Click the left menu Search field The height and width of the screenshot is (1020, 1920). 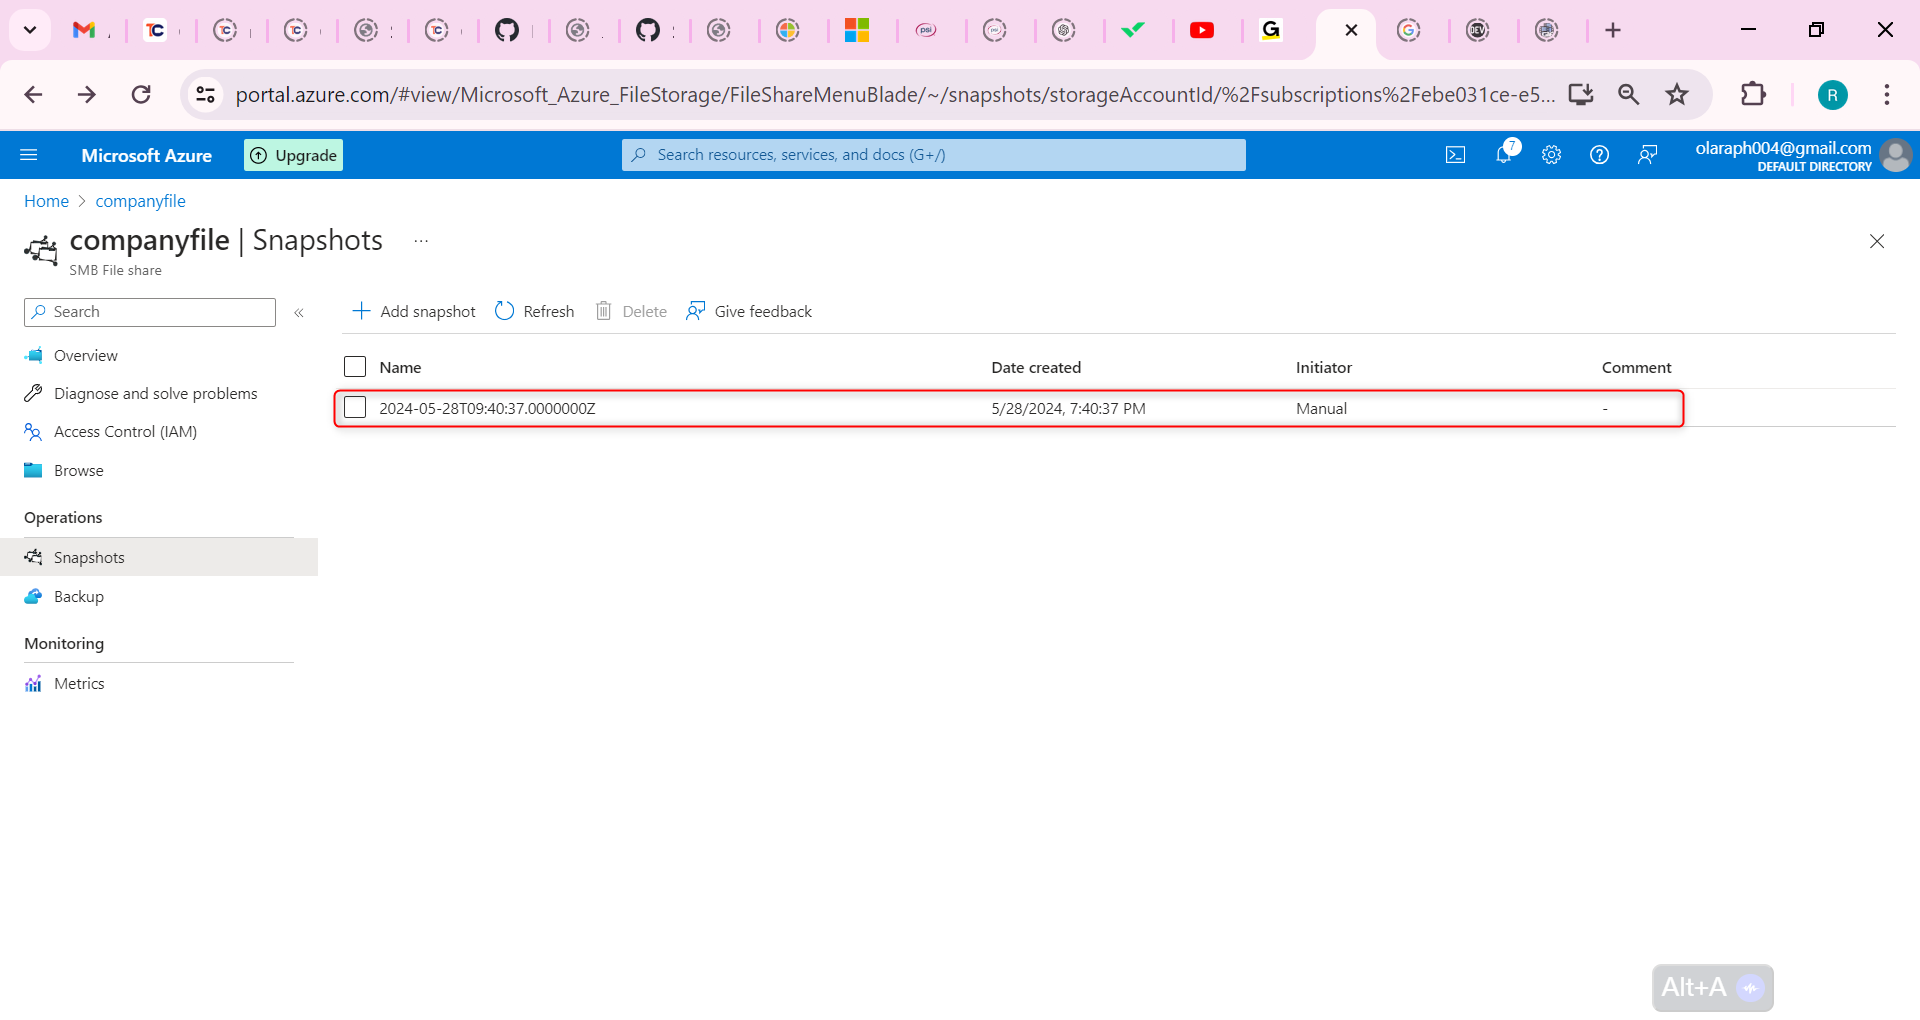click(150, 312)
